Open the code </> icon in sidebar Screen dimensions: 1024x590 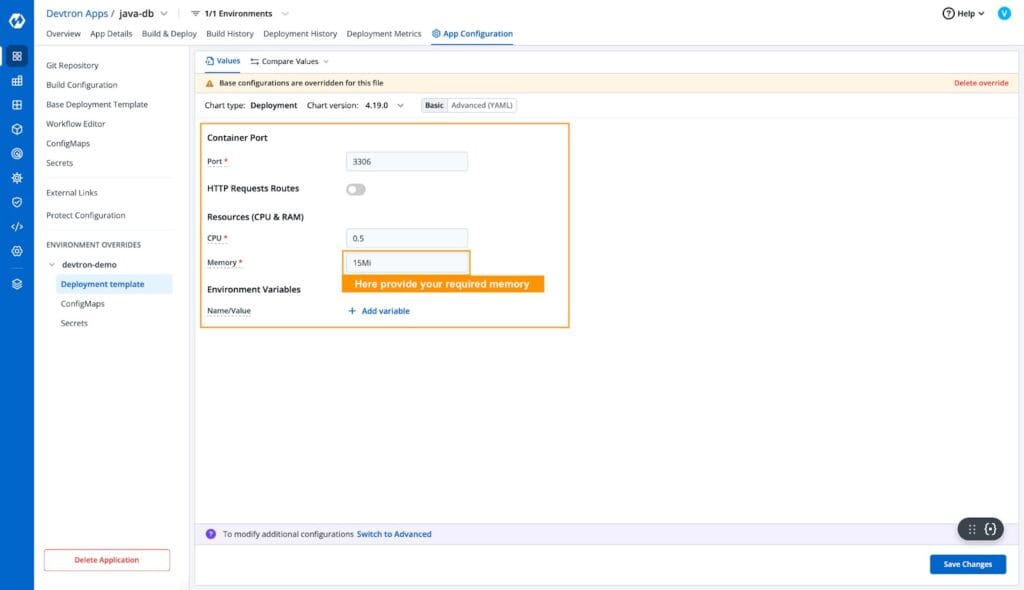coord(15,225)
